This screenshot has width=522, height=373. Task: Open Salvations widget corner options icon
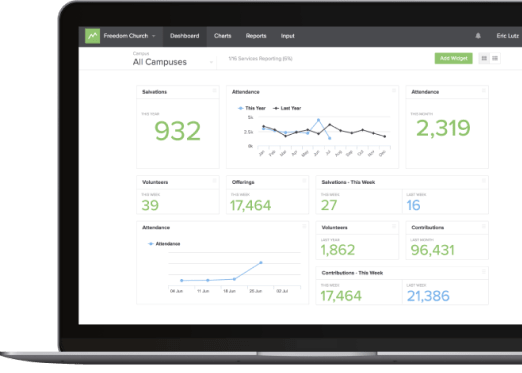(x=215, y=91)
